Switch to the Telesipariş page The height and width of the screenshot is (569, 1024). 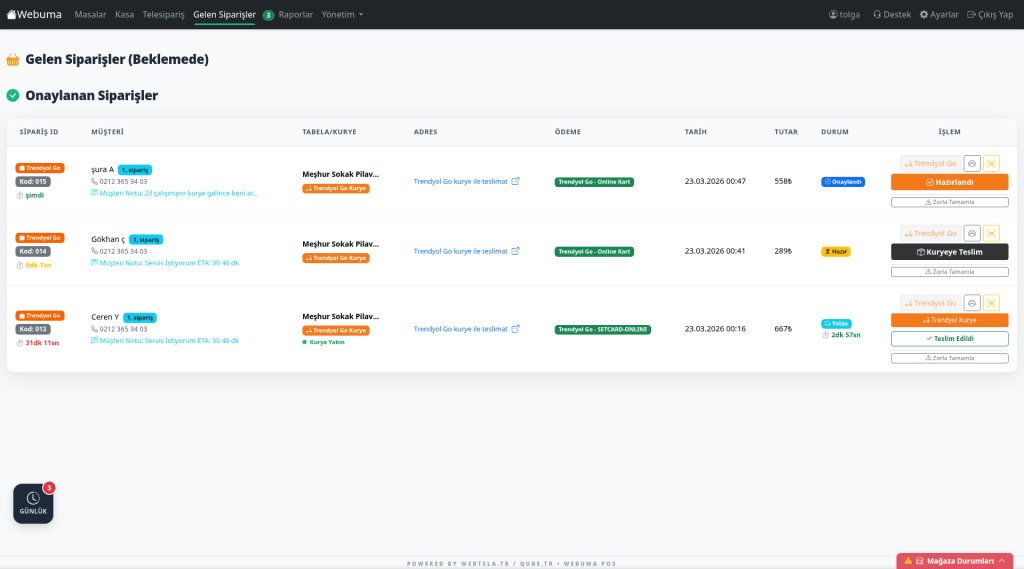coord(164,15)
